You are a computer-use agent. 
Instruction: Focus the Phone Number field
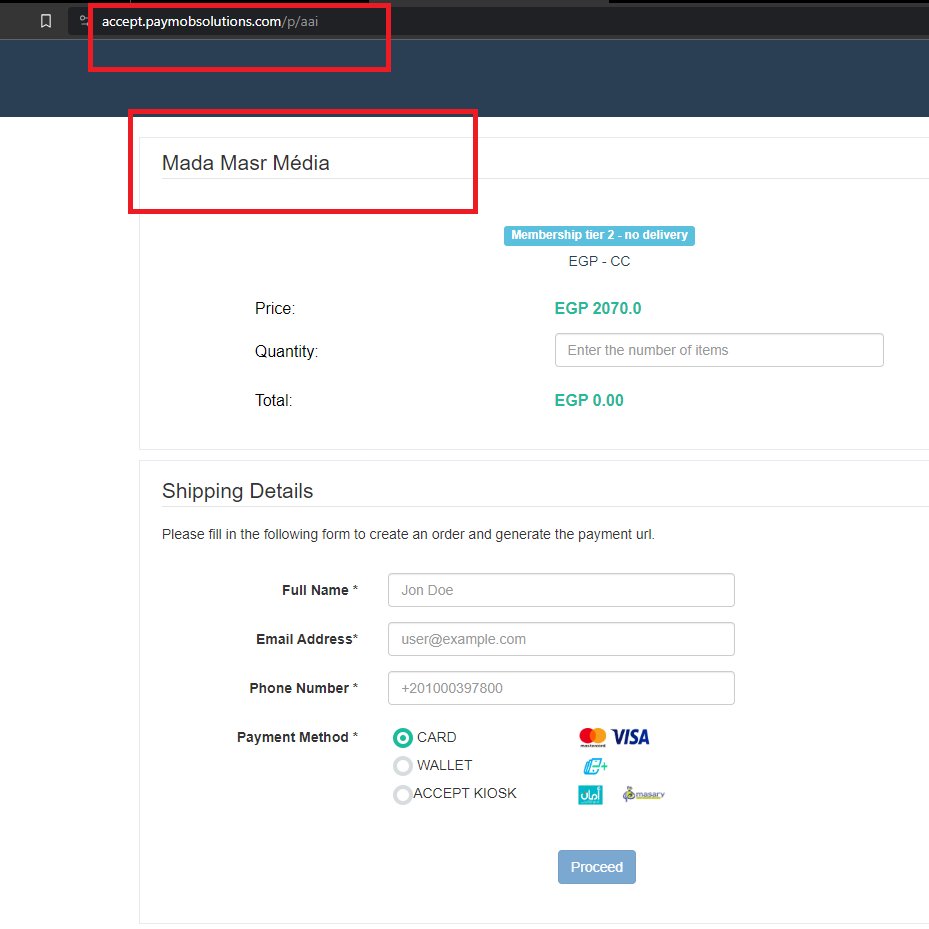point(561,688)
